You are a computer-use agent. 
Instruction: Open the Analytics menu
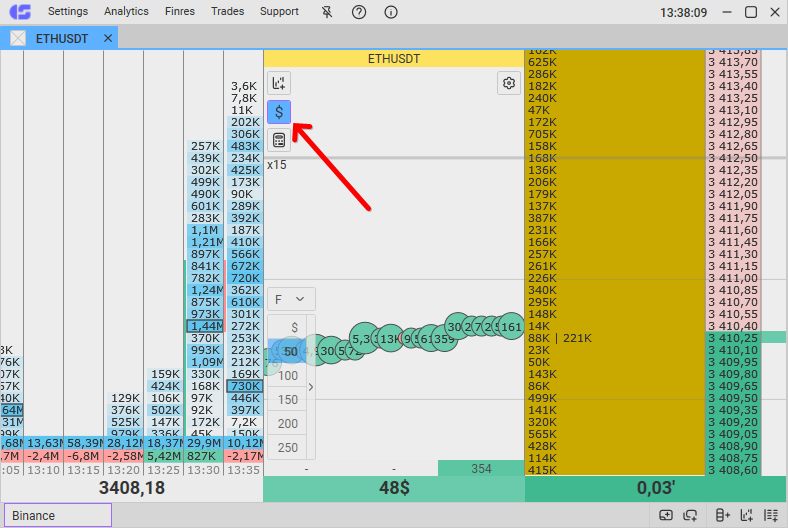tap(126, 12)
